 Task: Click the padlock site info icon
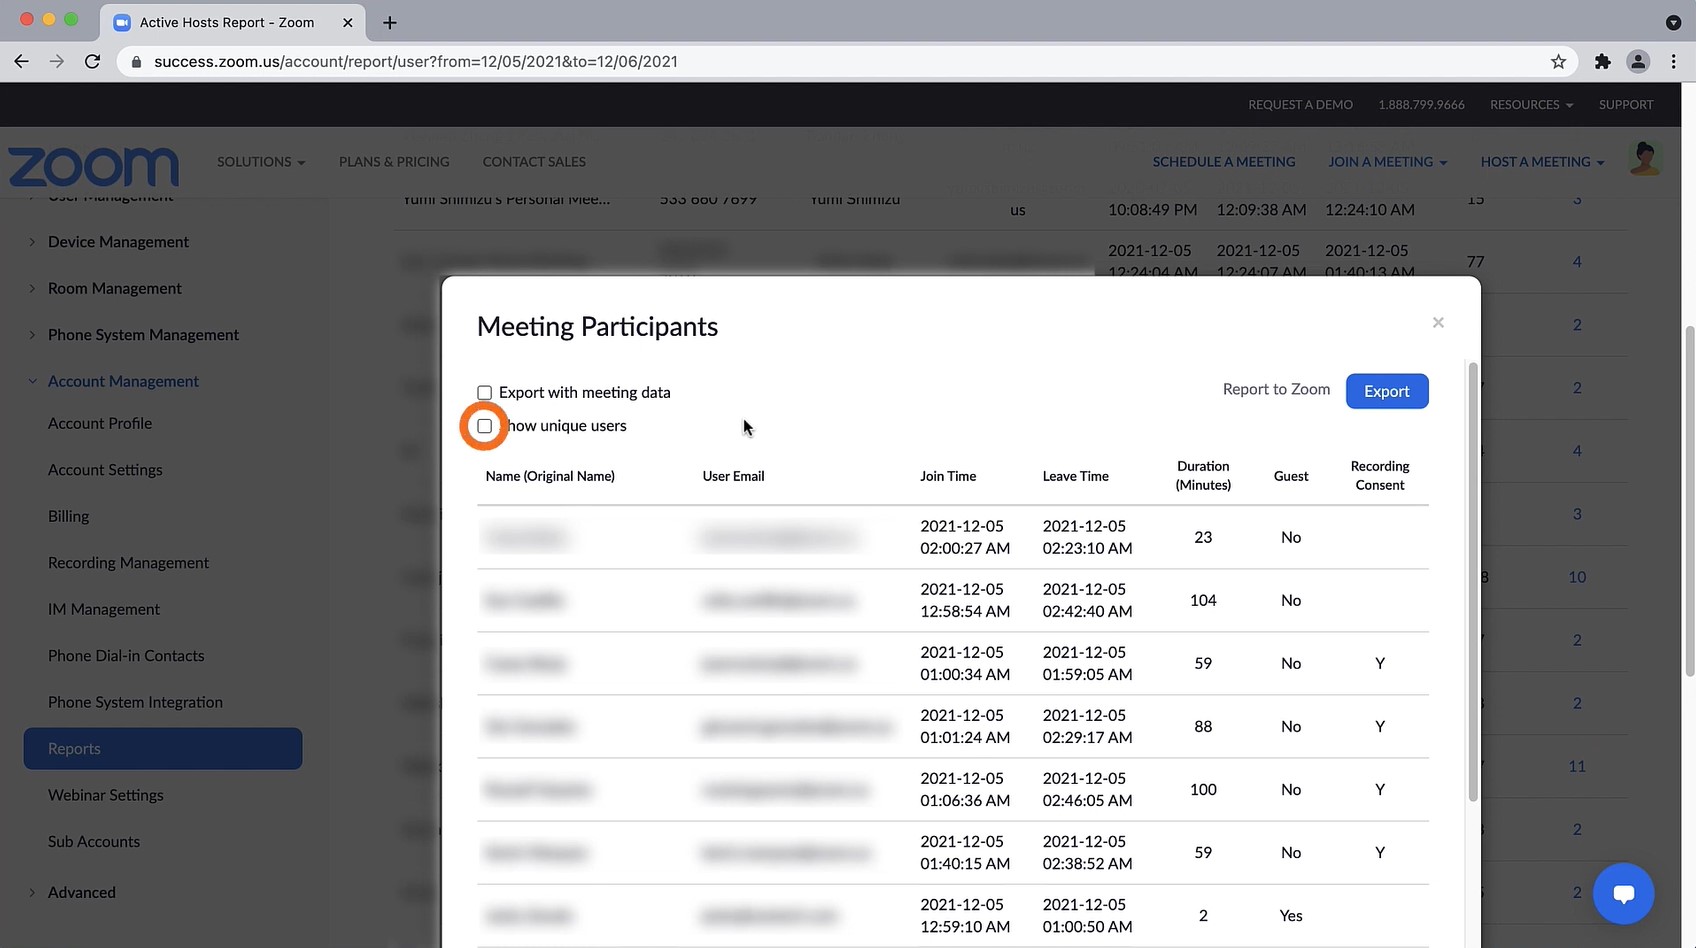[137, 62]
